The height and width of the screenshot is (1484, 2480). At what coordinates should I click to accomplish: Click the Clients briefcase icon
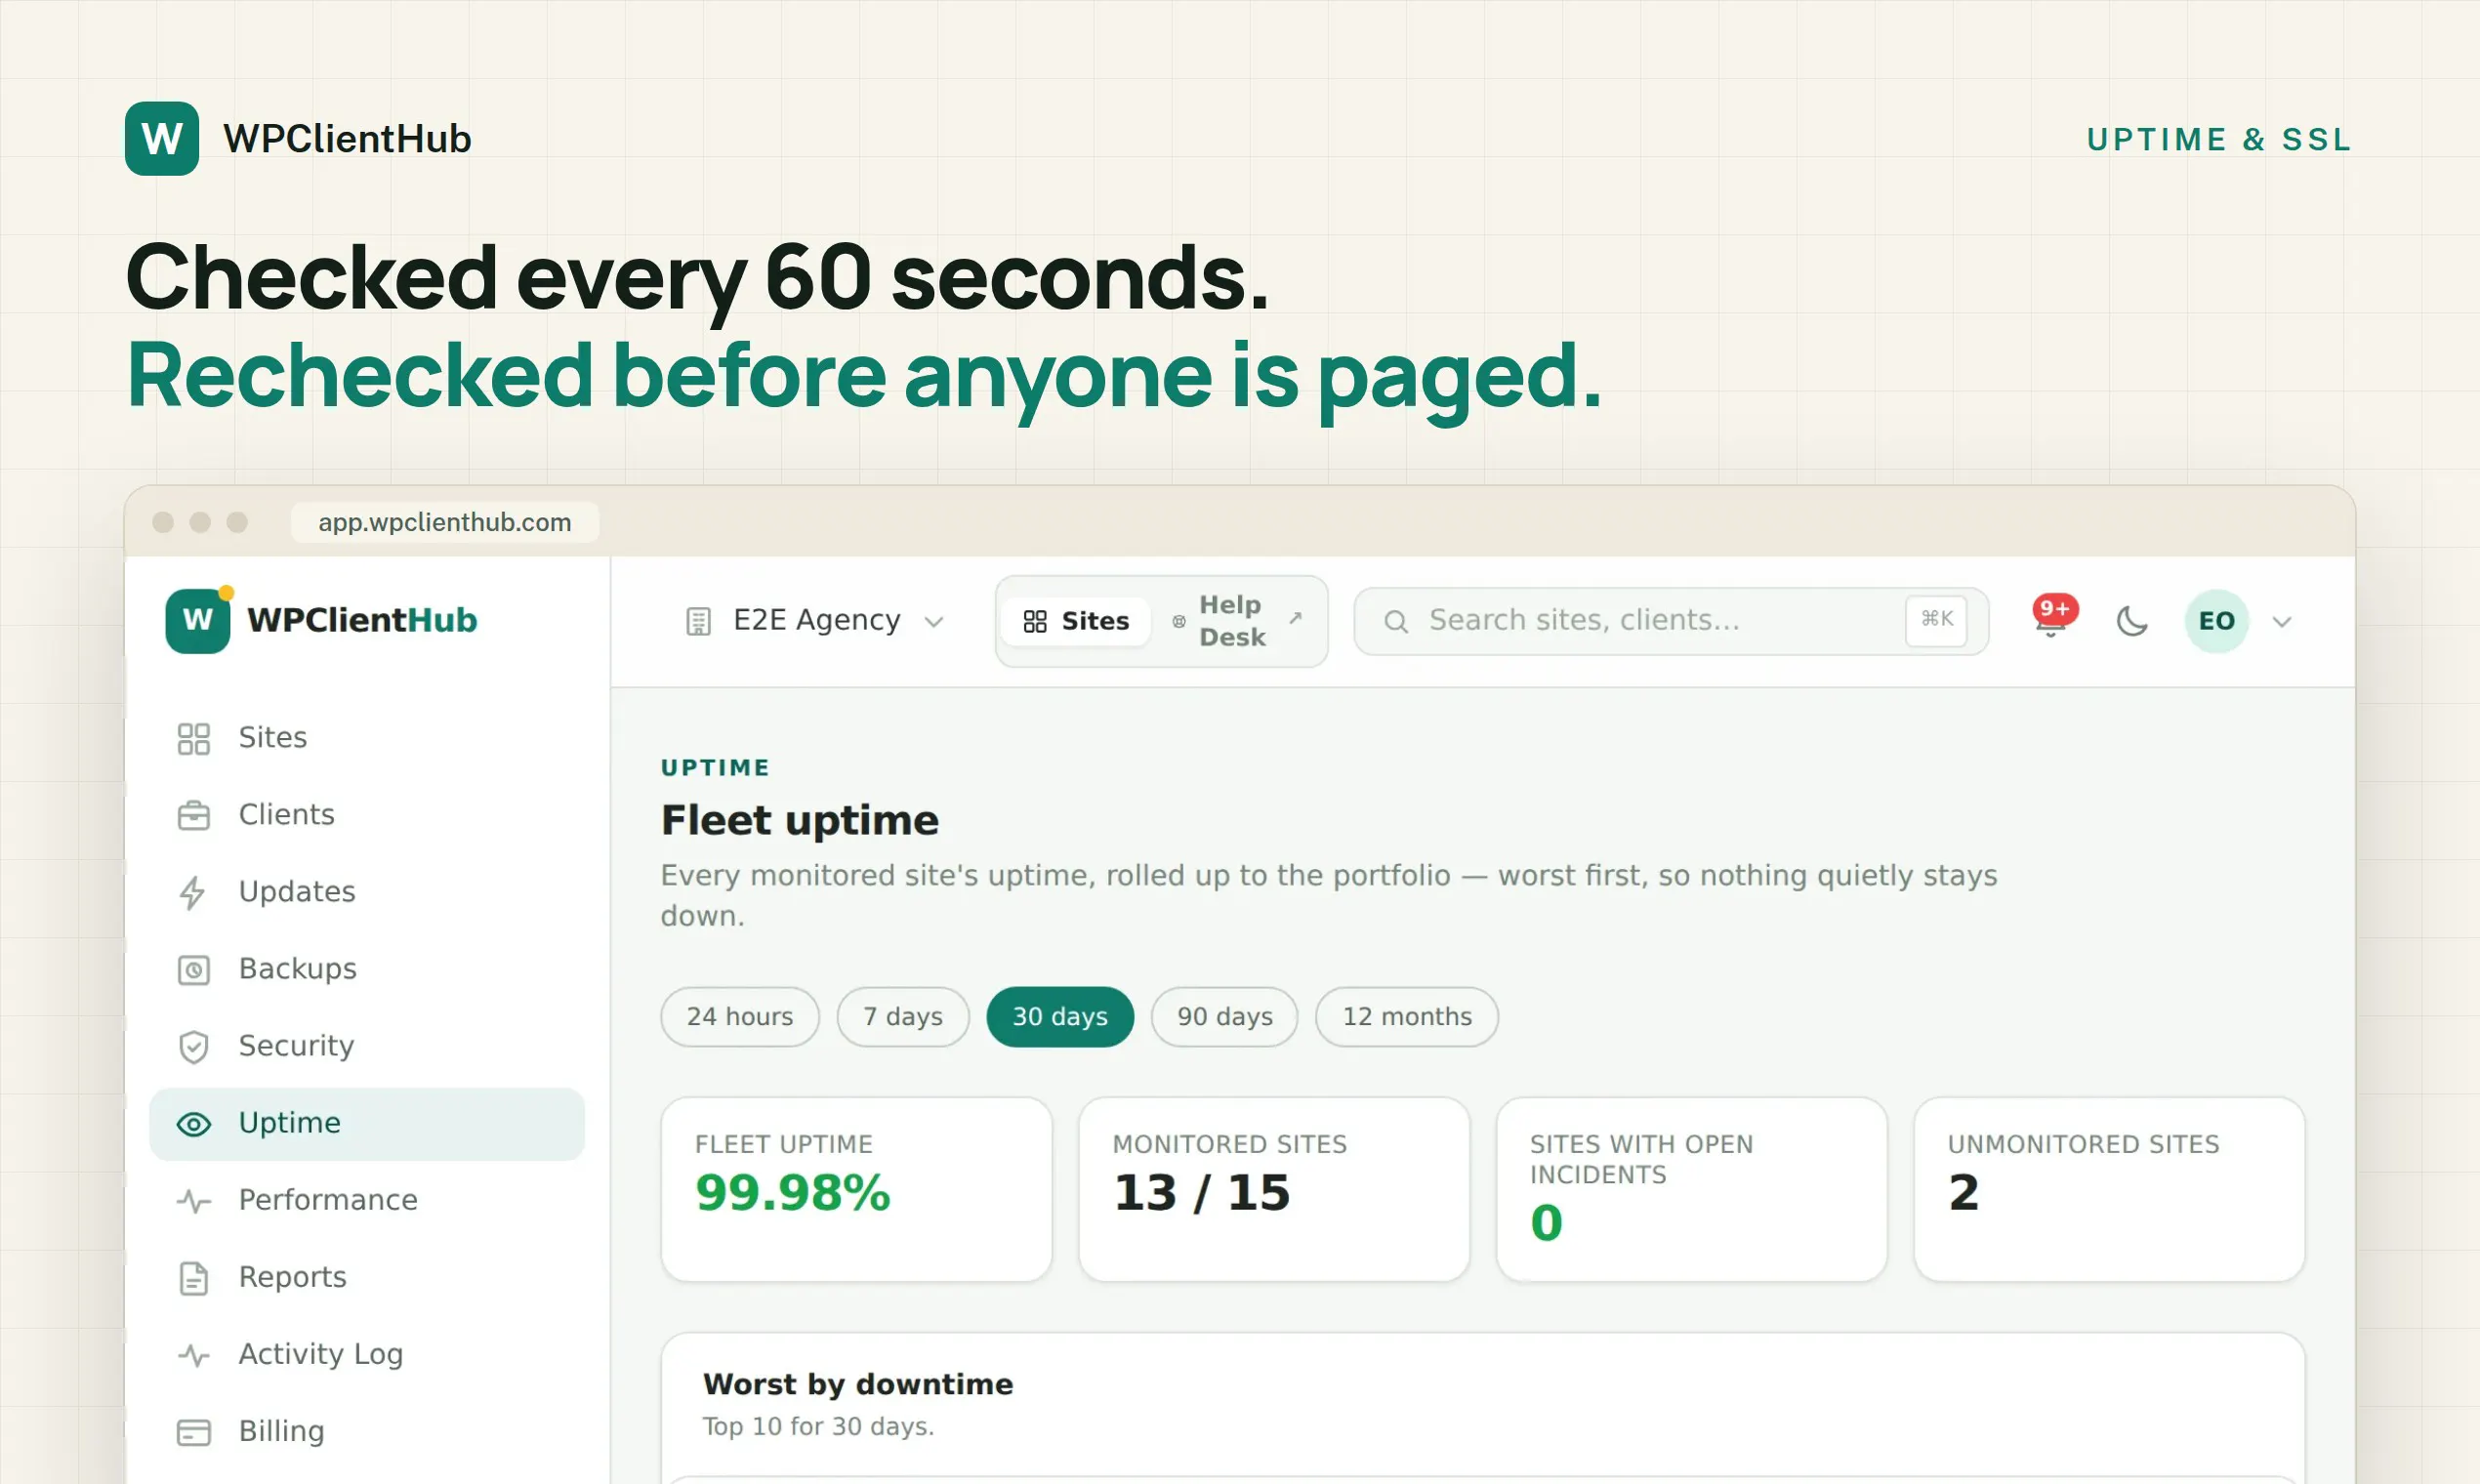tap(193, 816)
